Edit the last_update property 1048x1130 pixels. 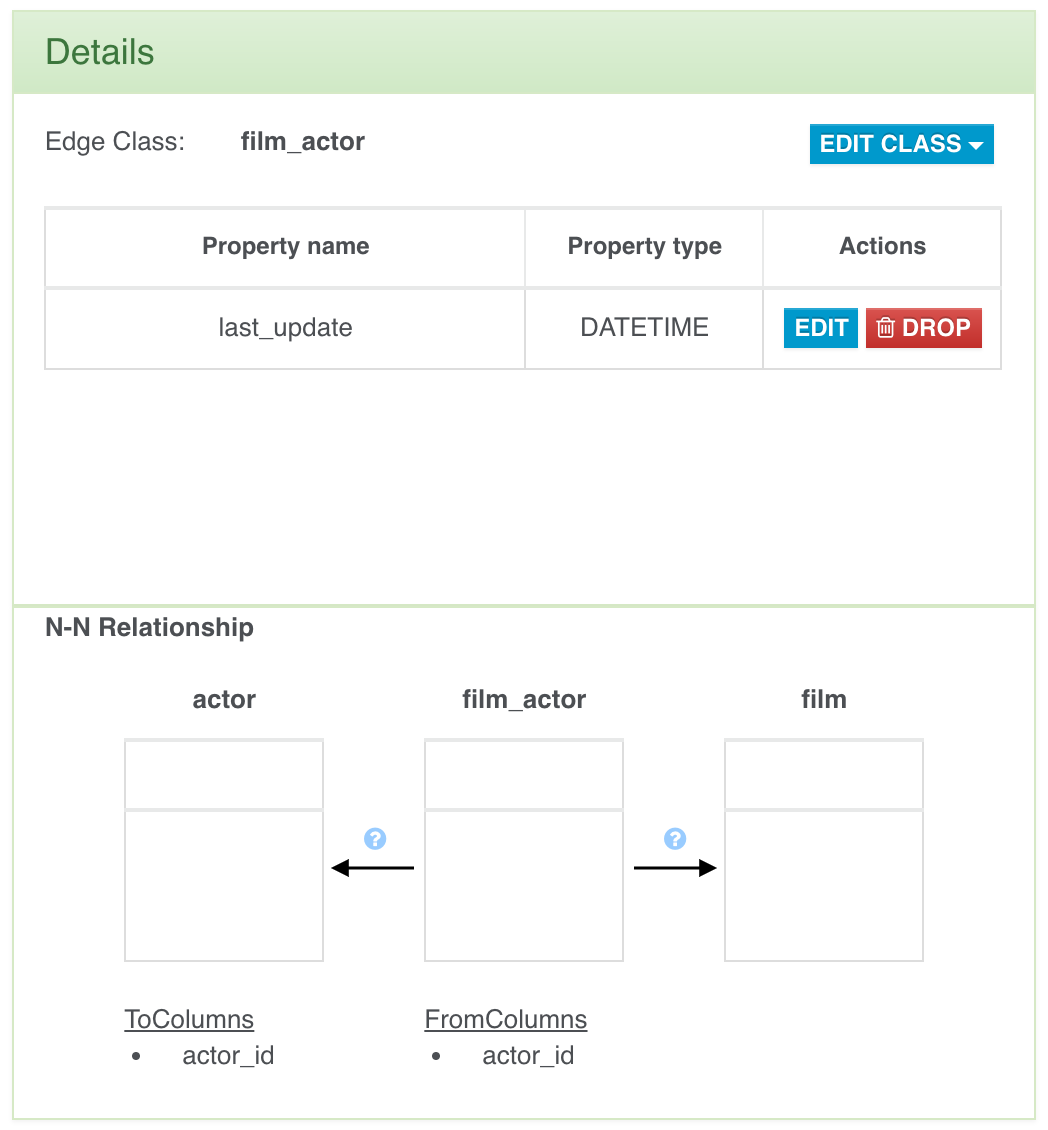821,328
